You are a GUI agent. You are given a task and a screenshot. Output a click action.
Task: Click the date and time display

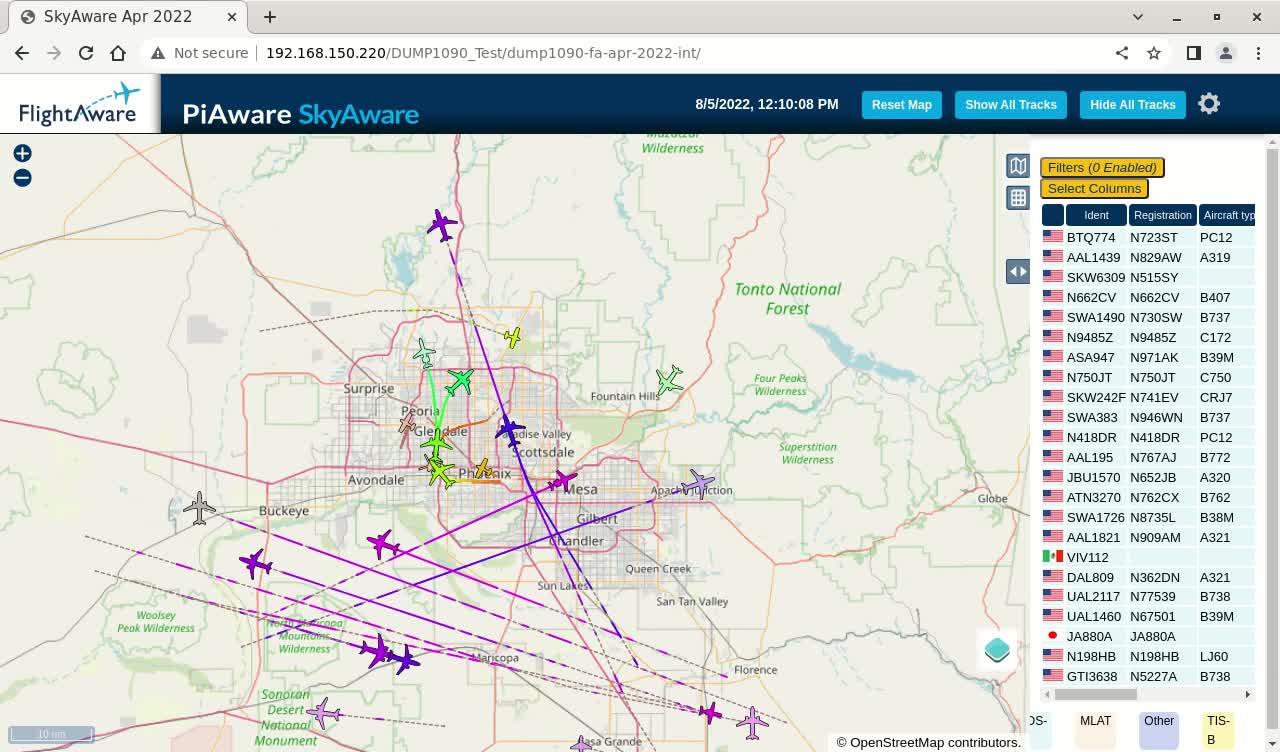(x=766, y=104)
